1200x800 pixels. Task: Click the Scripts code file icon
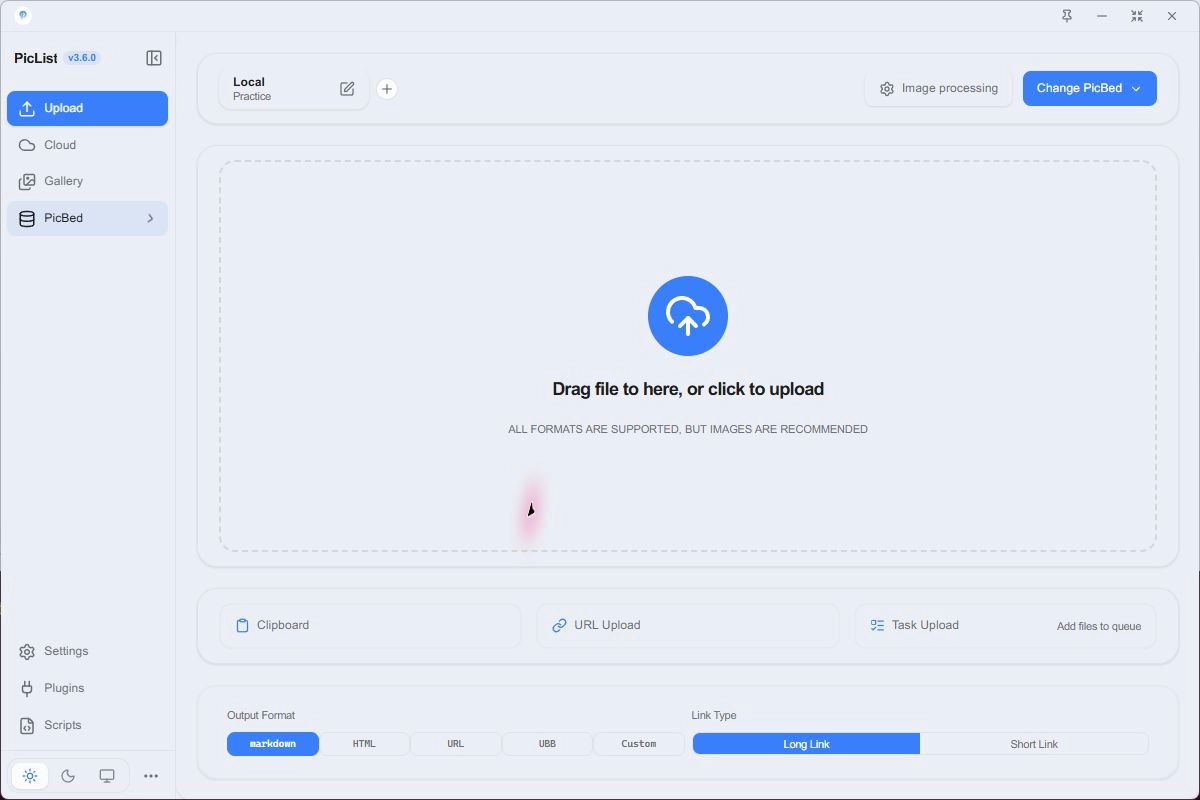click(27, 725)
